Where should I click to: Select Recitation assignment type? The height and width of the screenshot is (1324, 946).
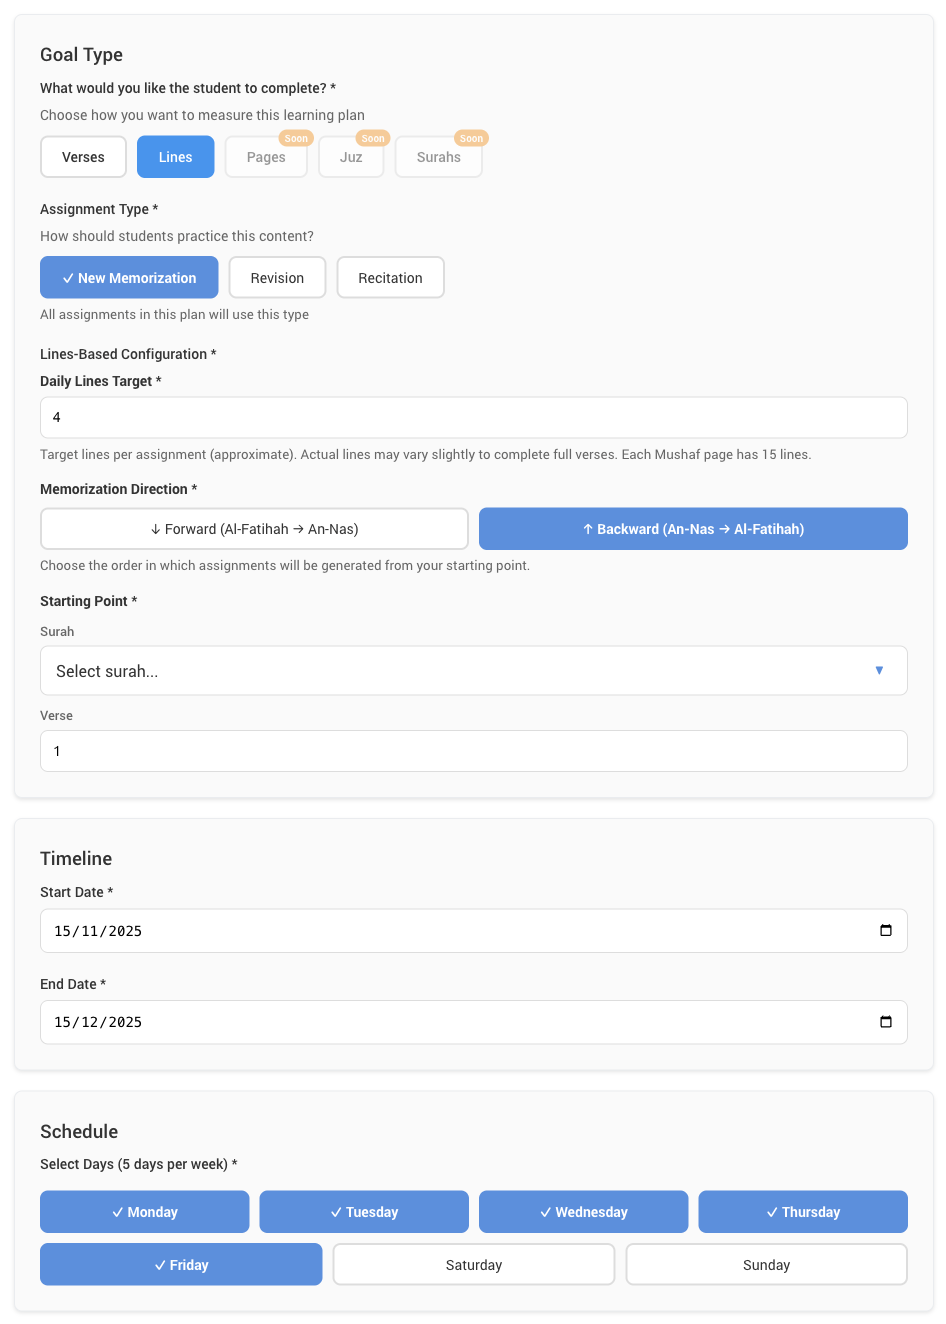(x=390, y=278)
